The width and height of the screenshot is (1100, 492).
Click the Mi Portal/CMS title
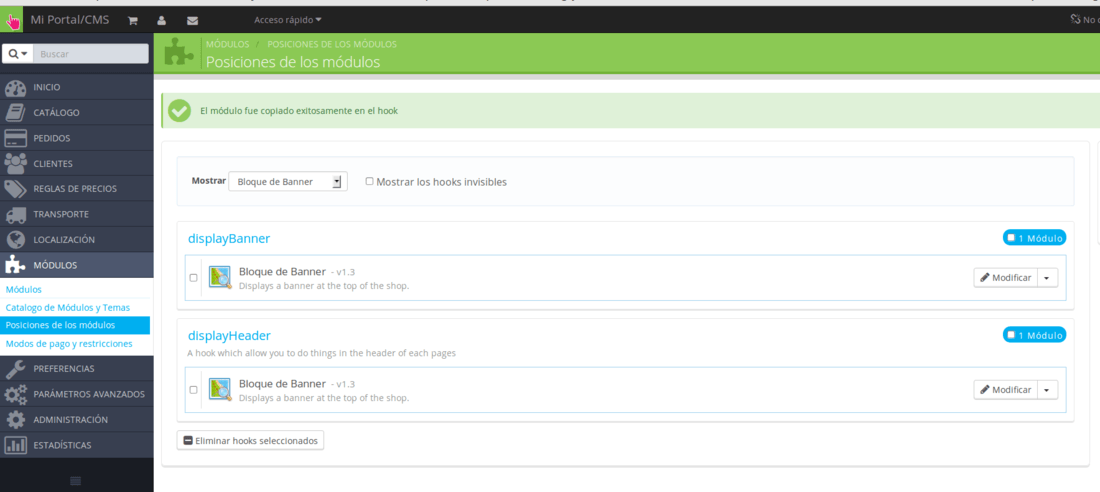coord(70,20)
